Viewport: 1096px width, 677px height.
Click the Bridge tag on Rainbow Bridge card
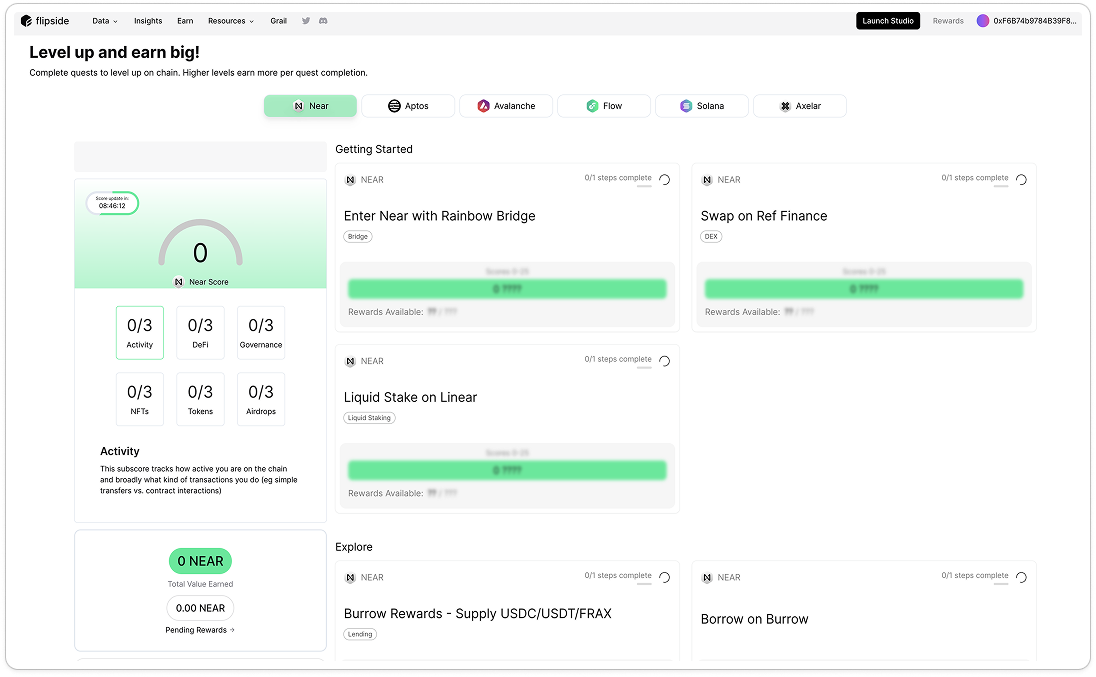(x=358, y=236)
